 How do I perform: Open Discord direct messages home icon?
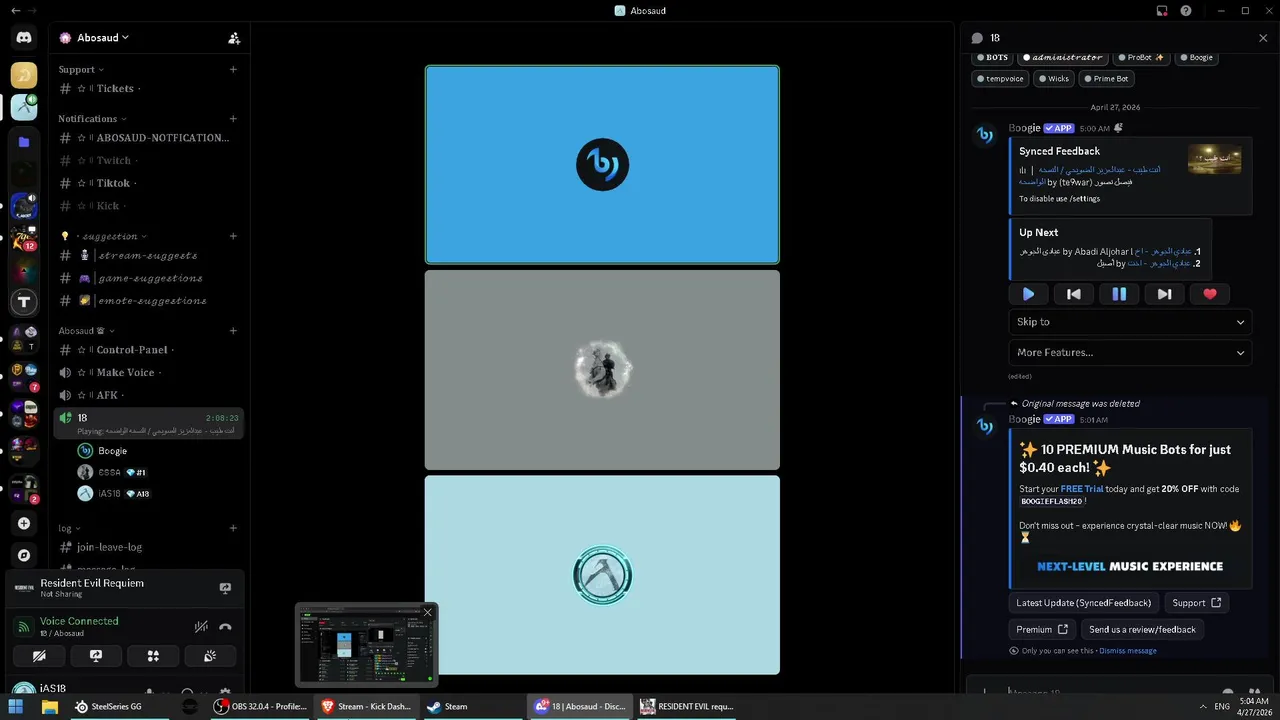tap(24, 38)
